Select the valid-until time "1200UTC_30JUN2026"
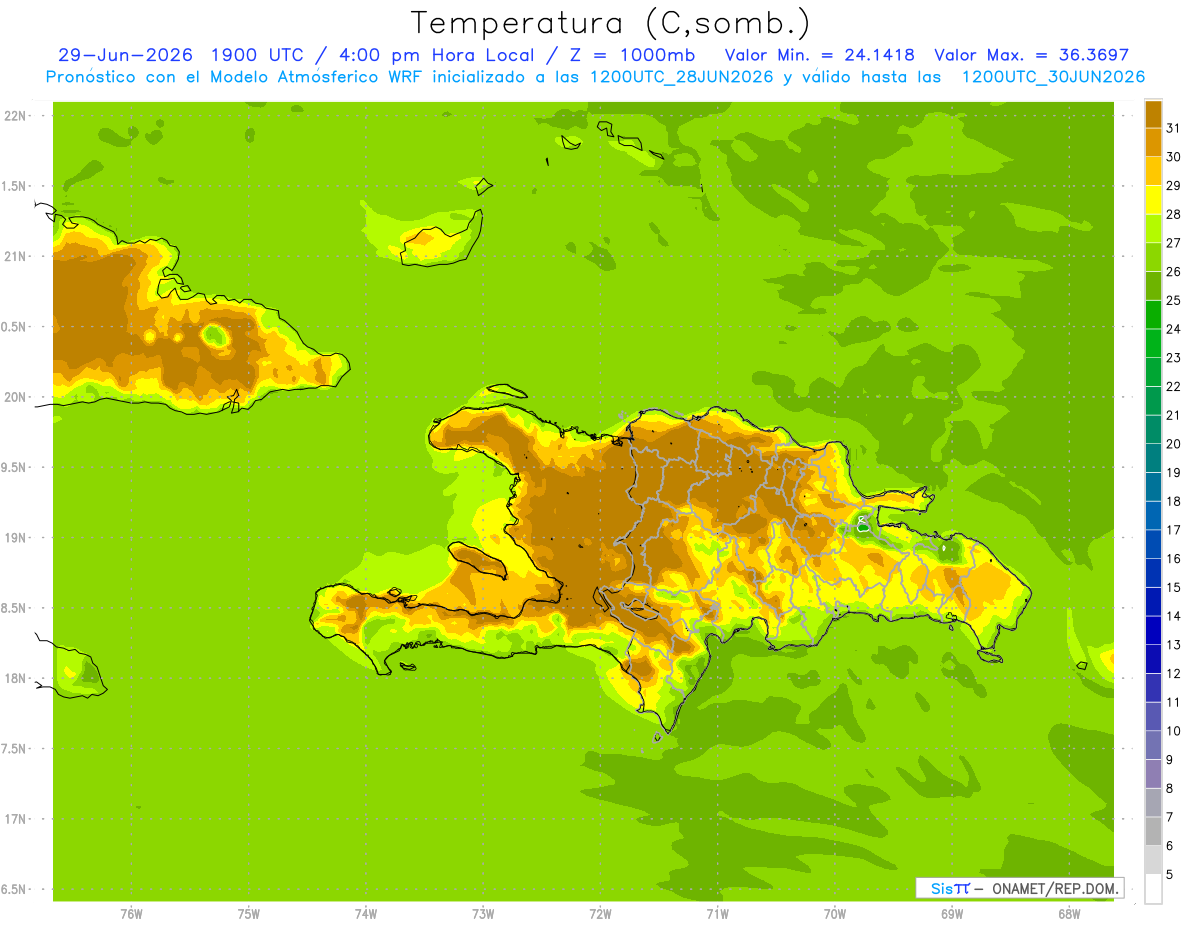Viewport: 1200px width, 927px height. pos(1053,77)
